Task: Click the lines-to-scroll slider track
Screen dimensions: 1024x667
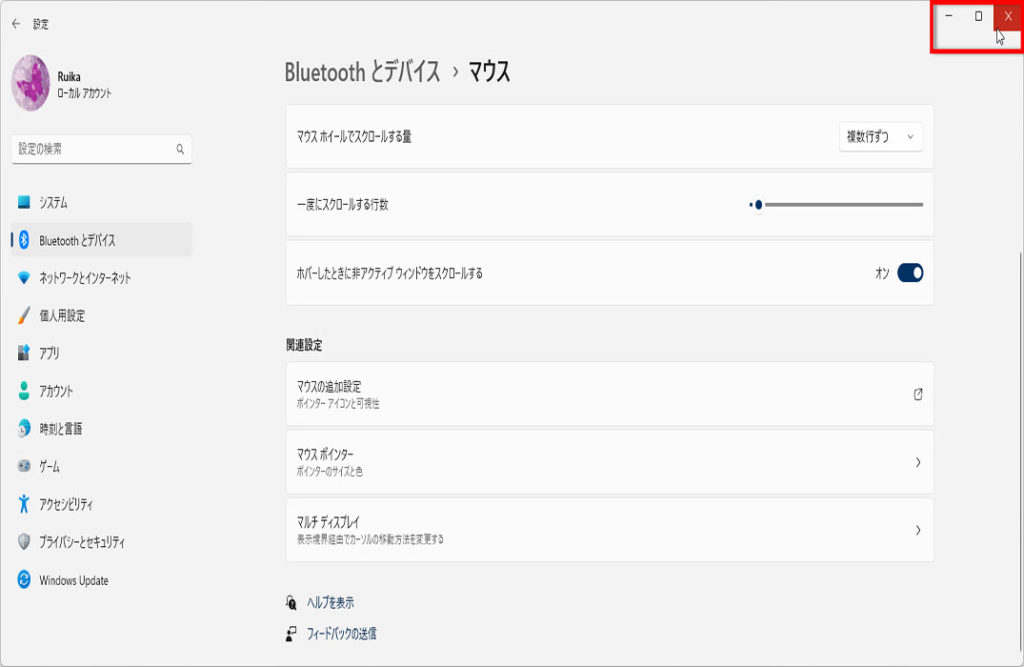Action: (x=840, y=205)
